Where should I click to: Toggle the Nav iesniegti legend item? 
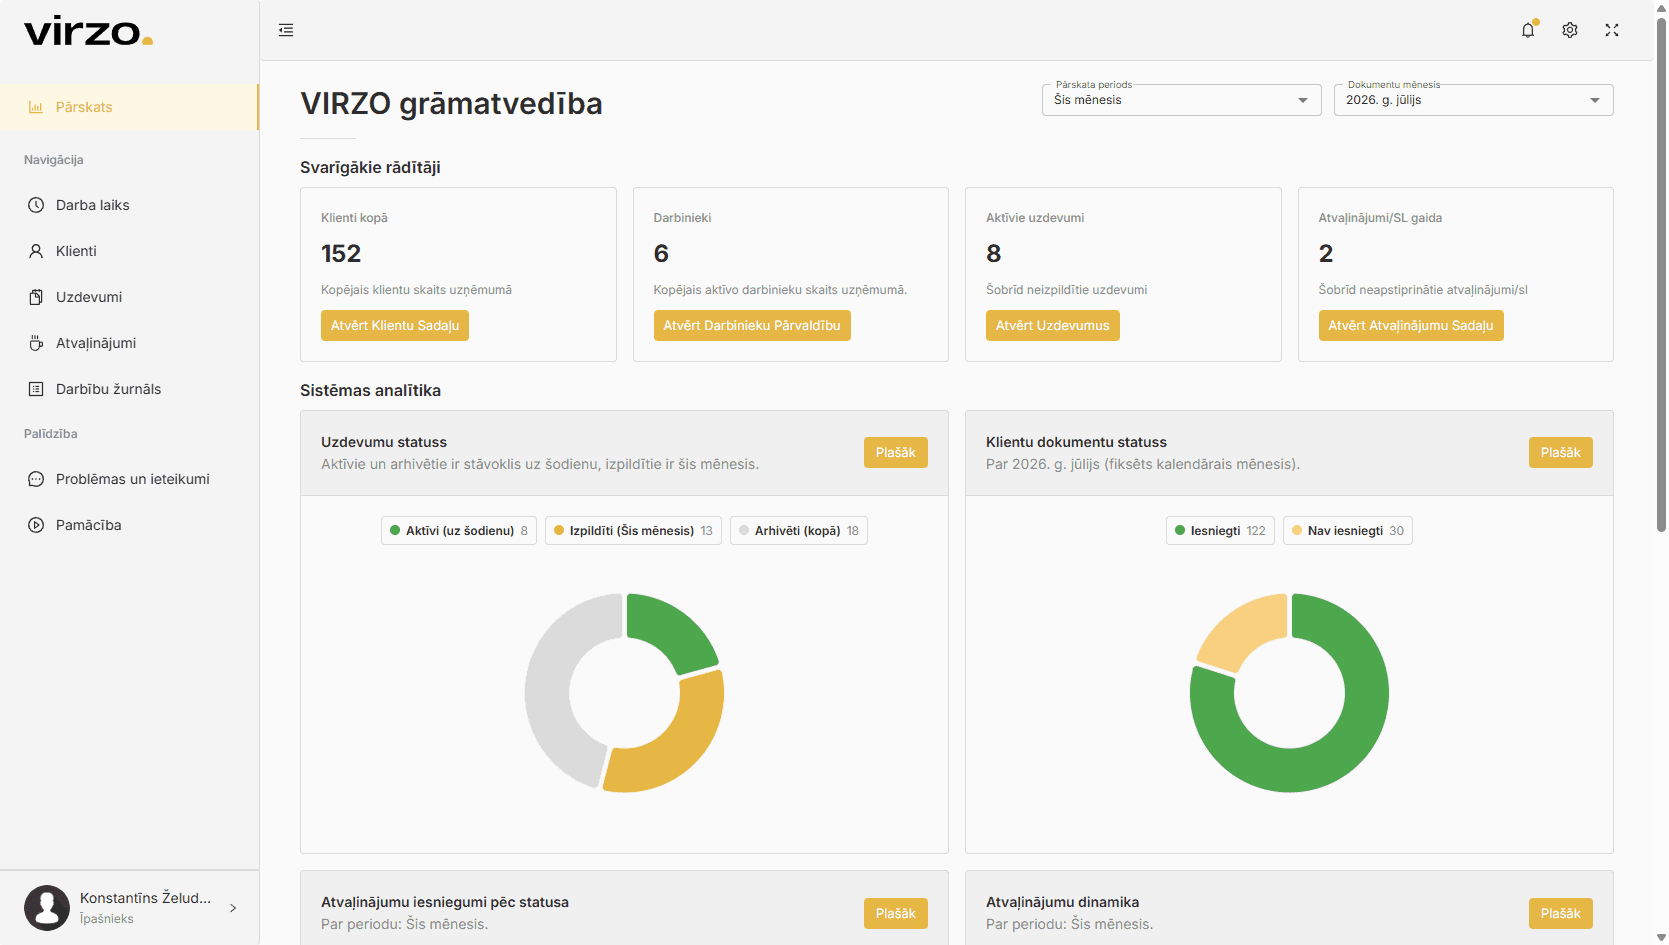click(1347, 531)
